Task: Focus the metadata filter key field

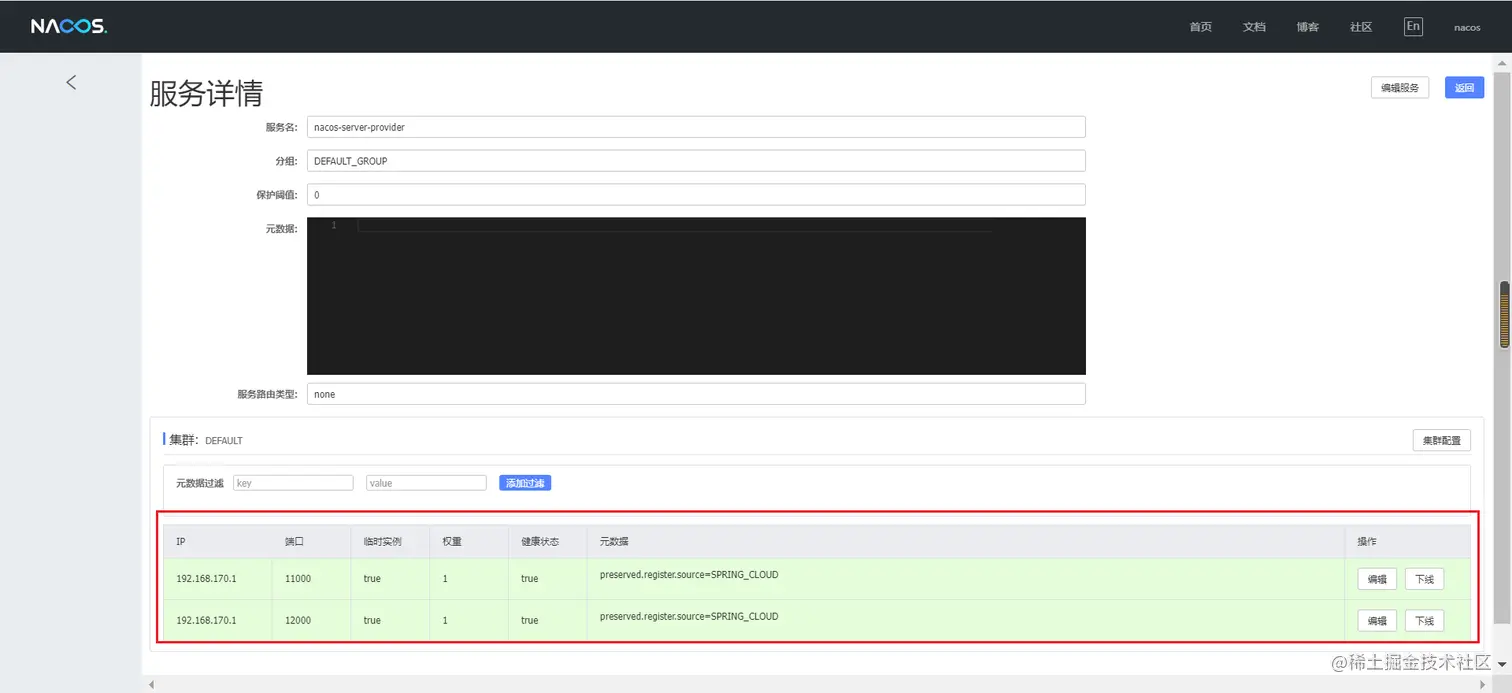Action: [293, 483]
